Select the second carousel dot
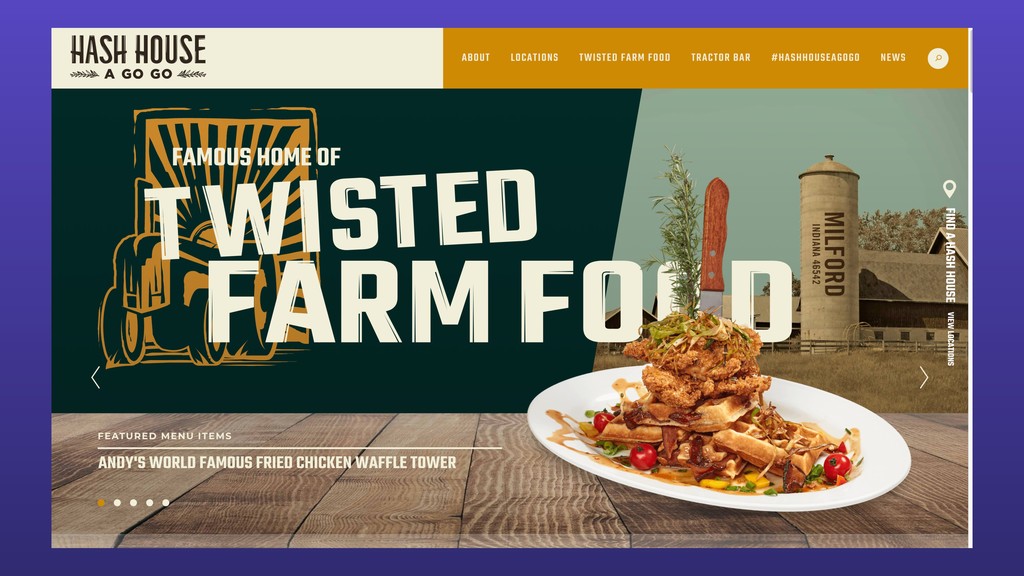 pyautogui.click(x=118, y=502)
